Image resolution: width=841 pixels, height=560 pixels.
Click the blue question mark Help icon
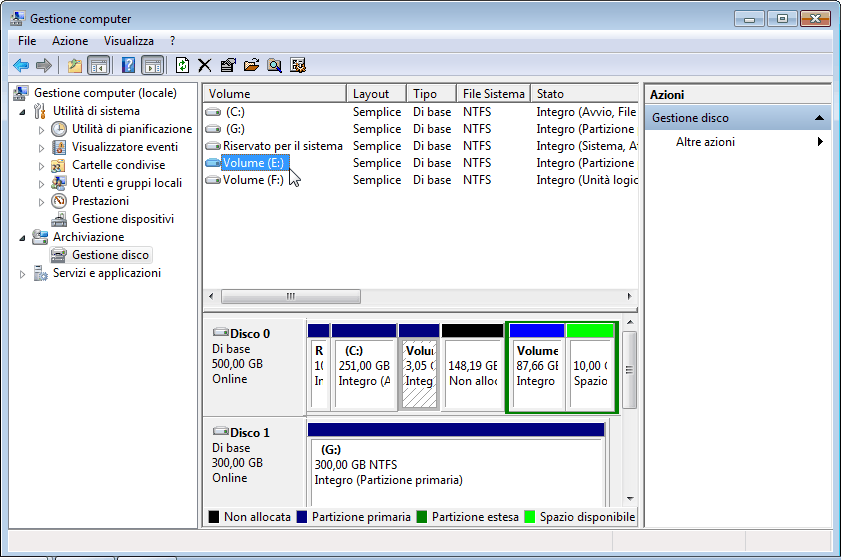[x=128, y=65]
